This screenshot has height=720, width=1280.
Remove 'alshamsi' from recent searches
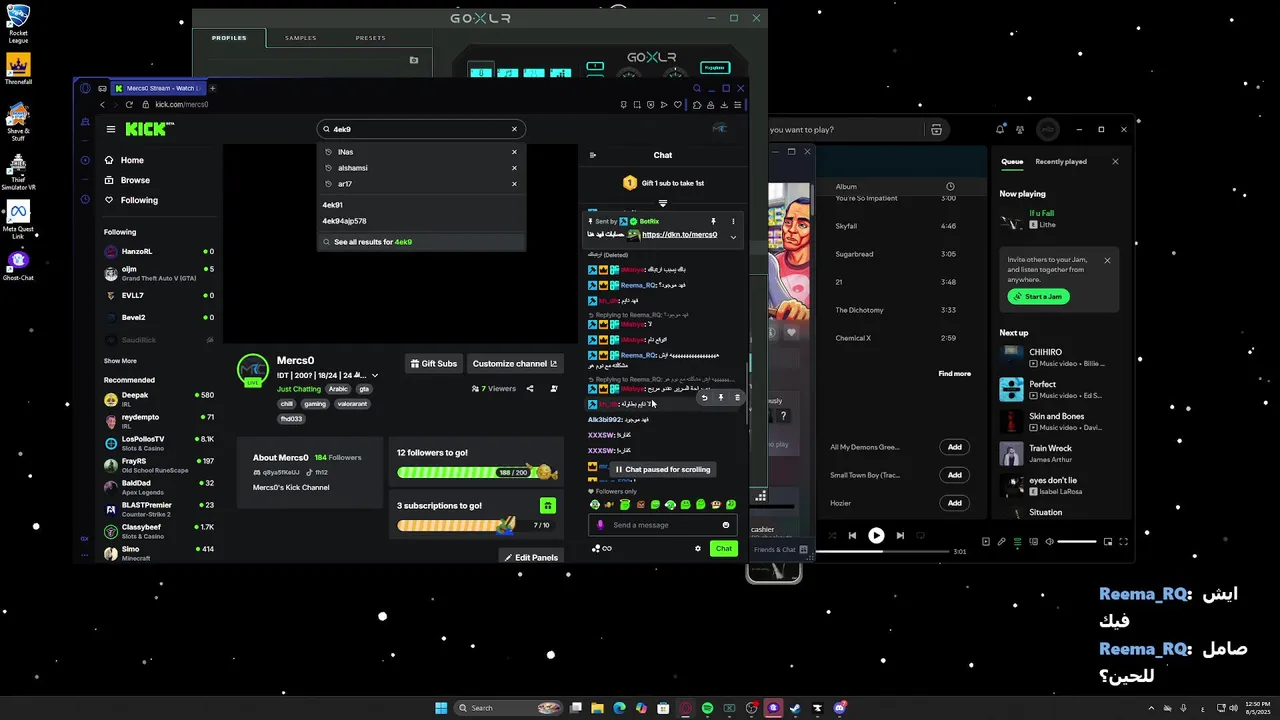point(514,168)
